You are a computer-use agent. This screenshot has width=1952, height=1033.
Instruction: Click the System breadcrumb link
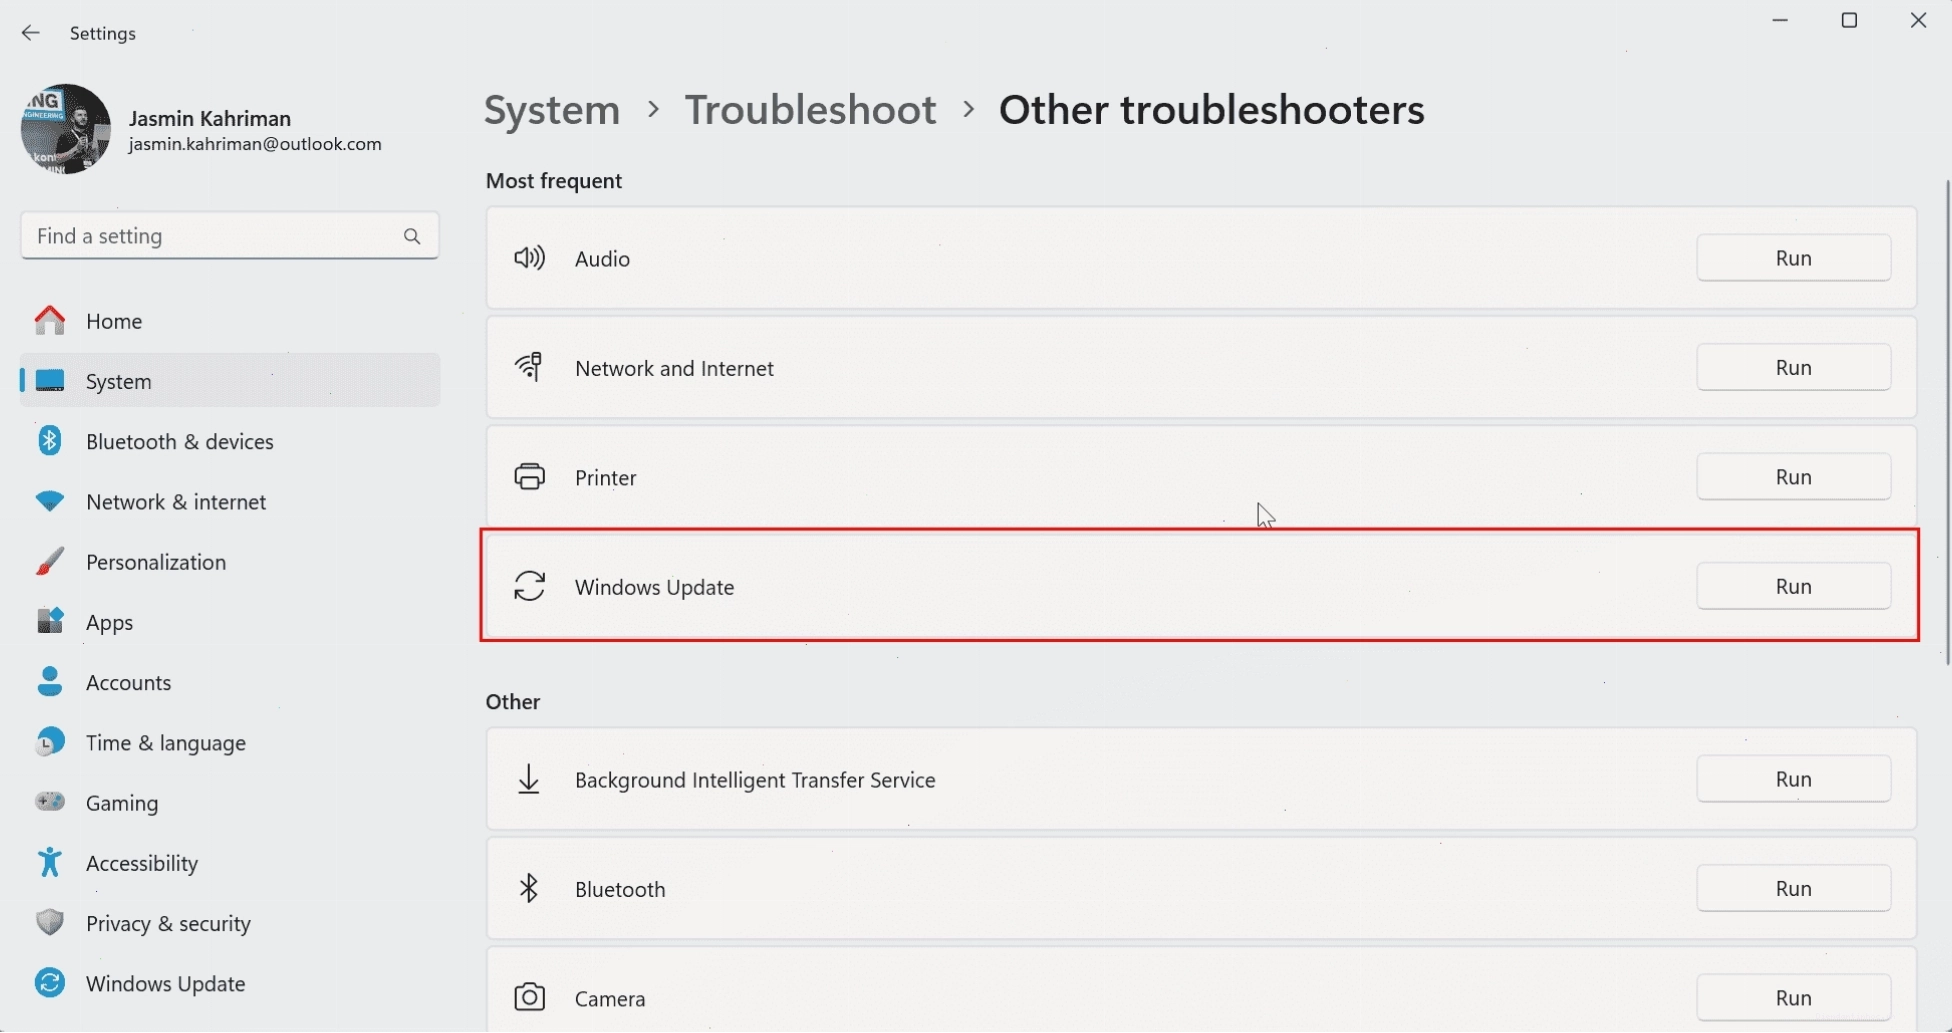tap(552, 110)
